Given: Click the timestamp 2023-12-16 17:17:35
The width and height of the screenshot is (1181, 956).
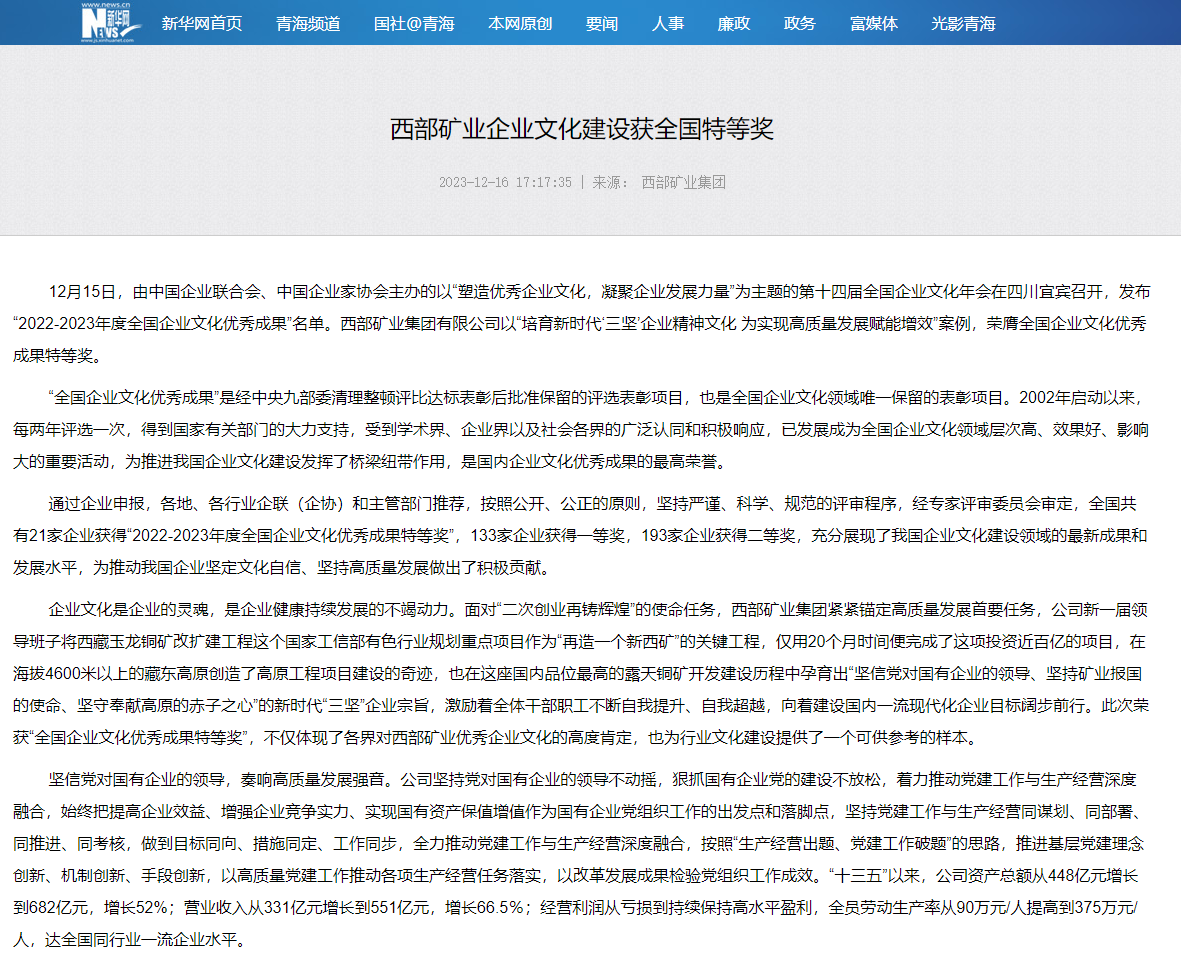Looking at the screenshot, I should [x=505, y=182].
